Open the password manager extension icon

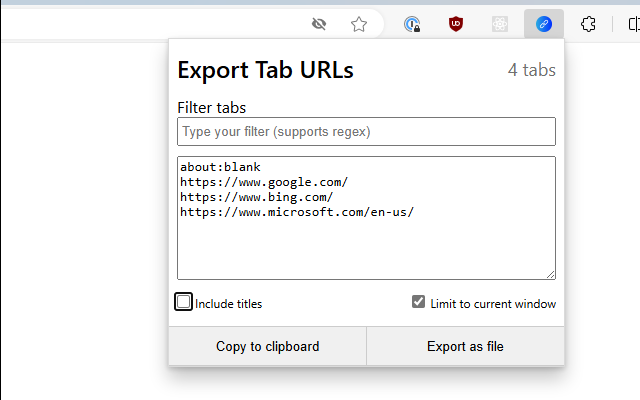(413, 24)
